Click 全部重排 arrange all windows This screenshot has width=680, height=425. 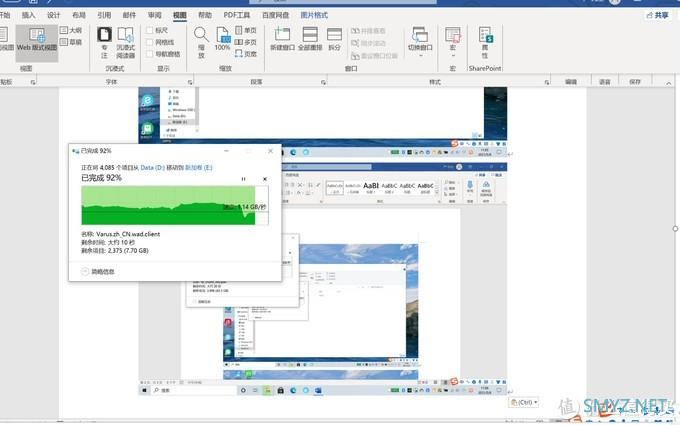[x=310, y=39]
